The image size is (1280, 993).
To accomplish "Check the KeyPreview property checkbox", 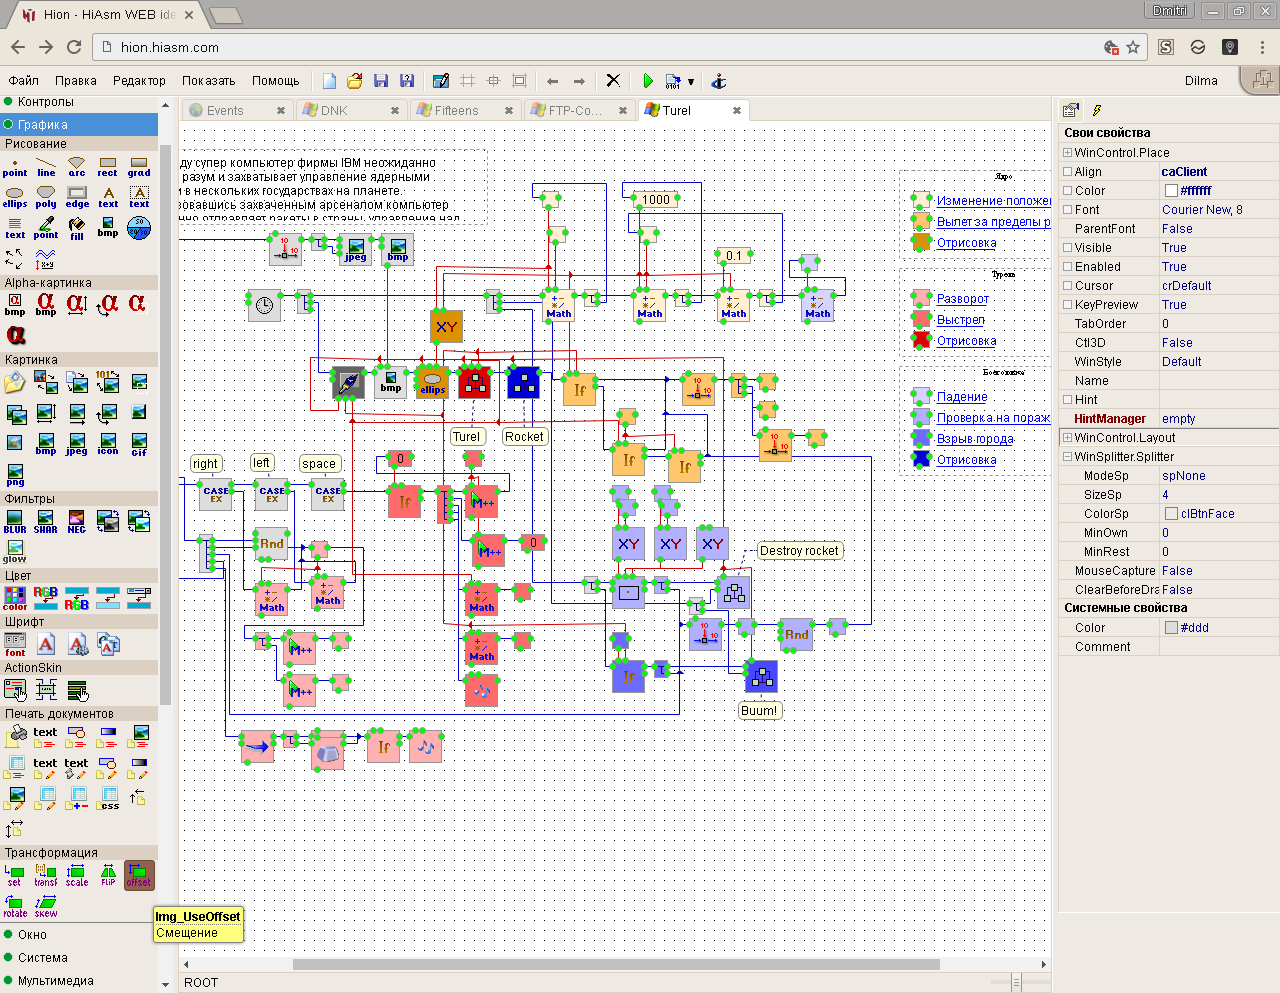I will (1068, 305).
